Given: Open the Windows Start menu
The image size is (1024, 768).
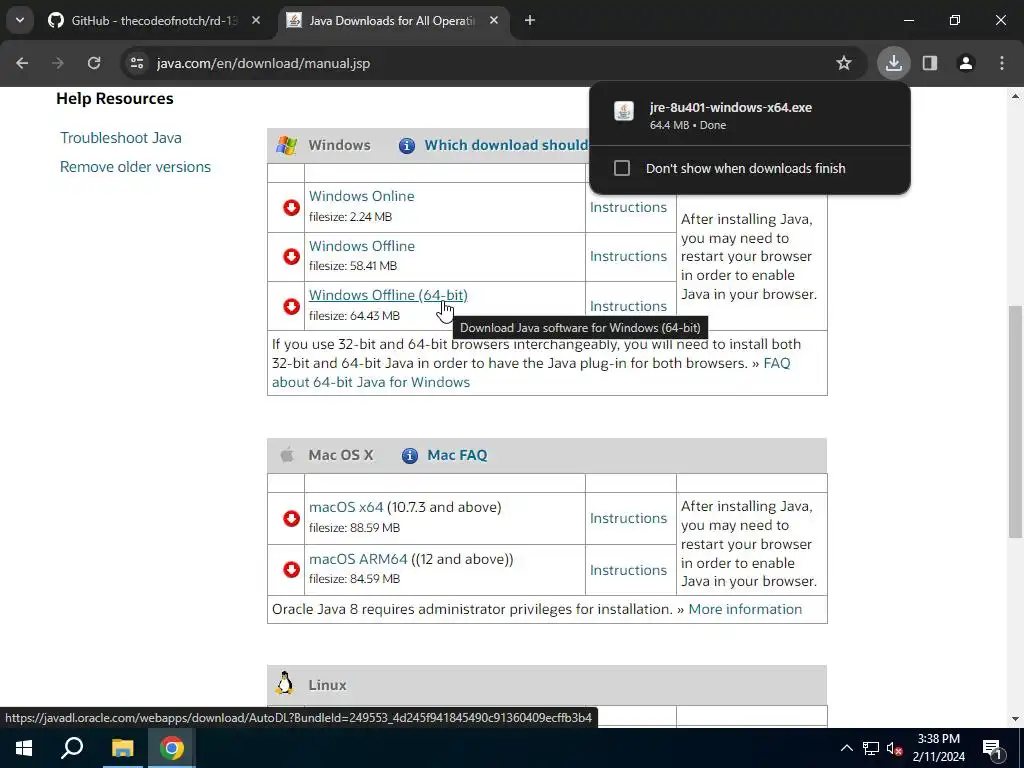Looking at the screenshot, I should (x=24, y=748).
